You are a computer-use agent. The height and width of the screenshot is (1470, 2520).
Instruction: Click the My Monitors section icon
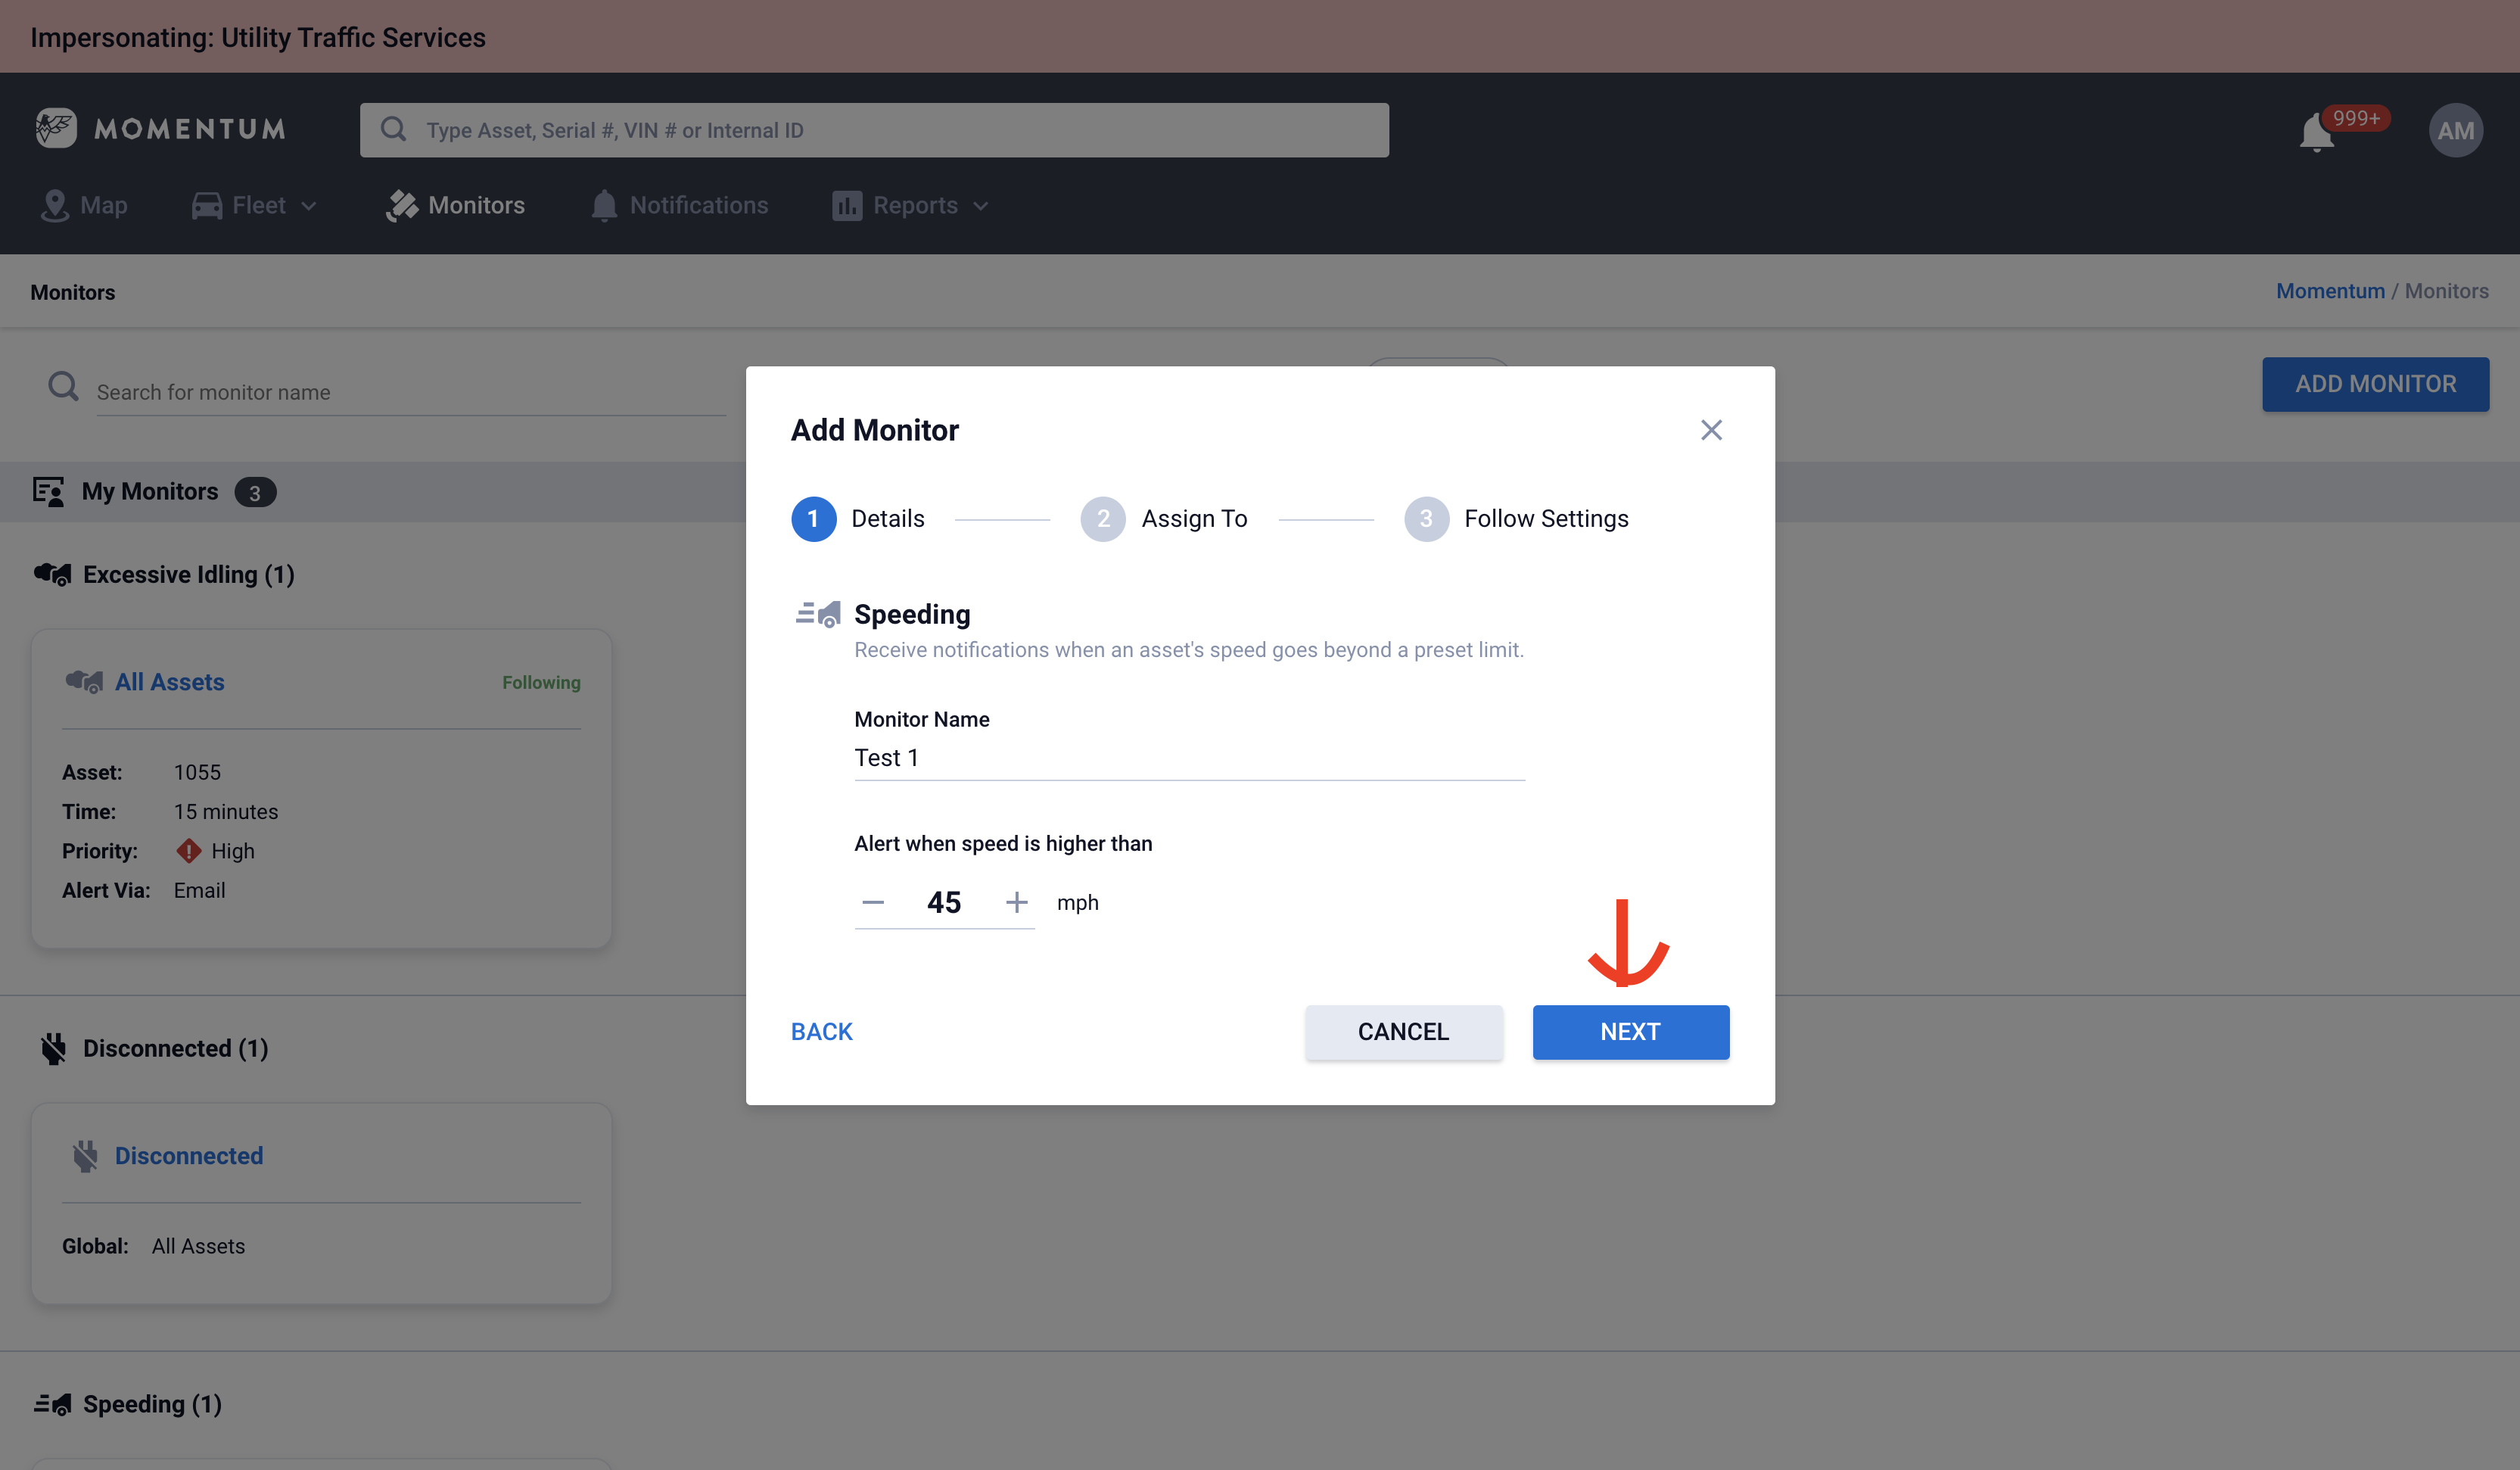tap(48, 491)
